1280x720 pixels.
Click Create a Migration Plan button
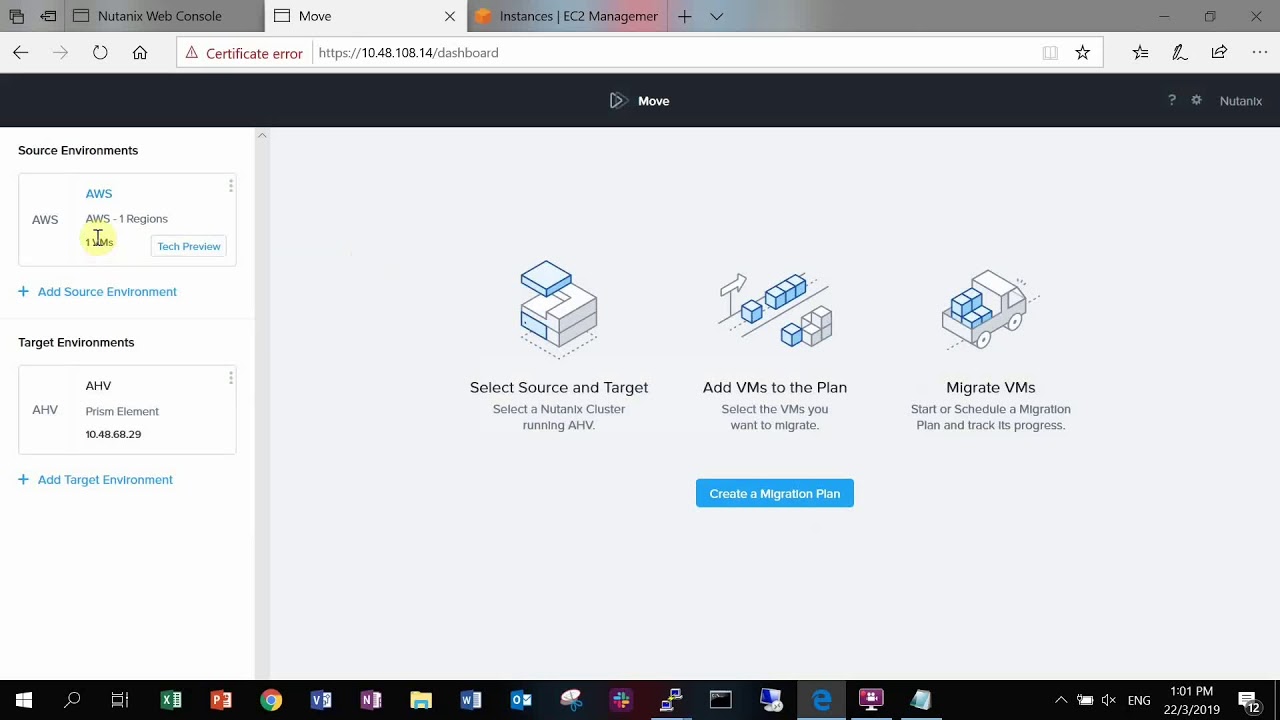point(775,493)
